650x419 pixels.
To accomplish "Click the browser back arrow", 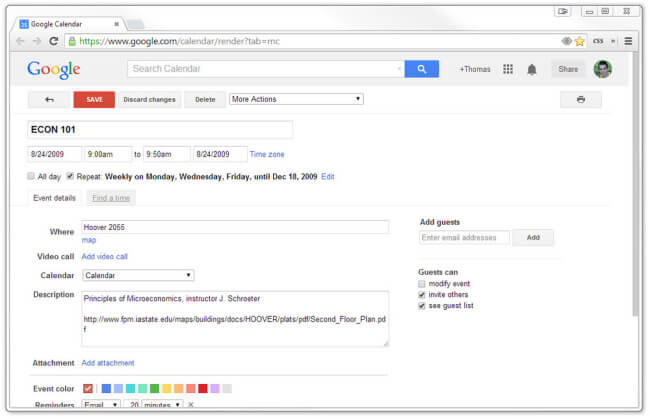I will pyautogui.click(x=20, y=41).
